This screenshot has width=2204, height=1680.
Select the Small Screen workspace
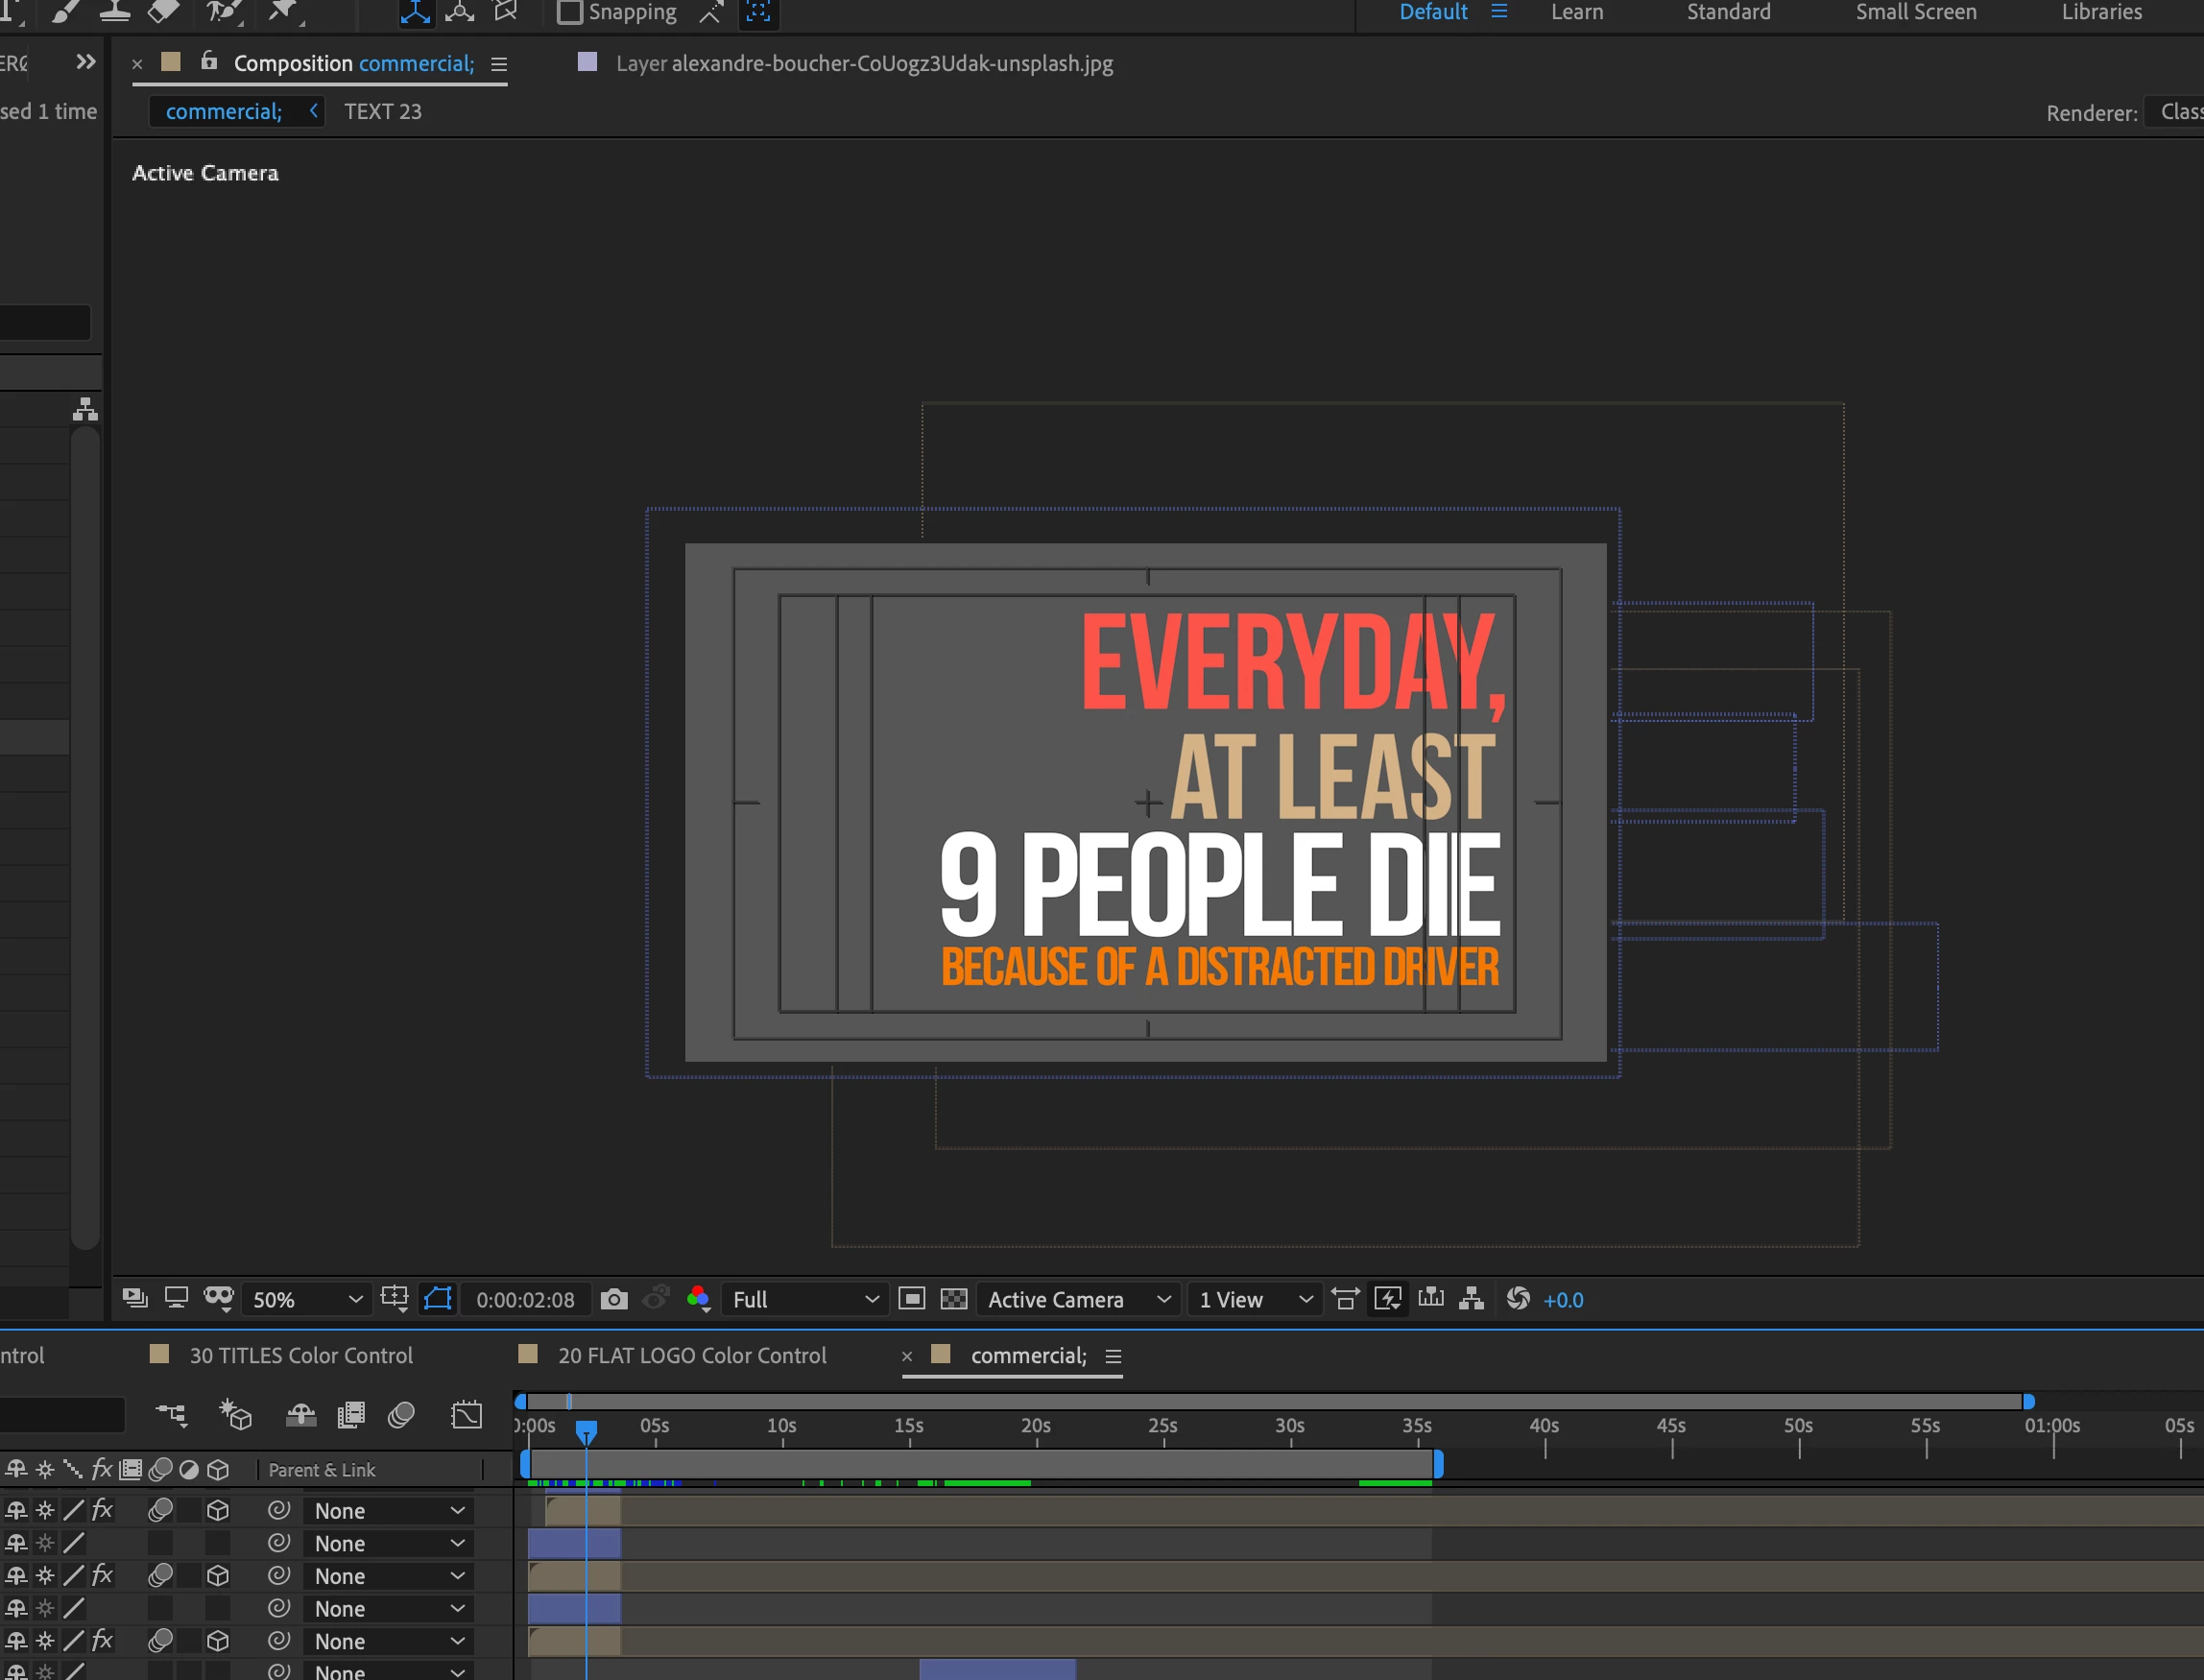pyautogui.click(x=1915, y=13)
